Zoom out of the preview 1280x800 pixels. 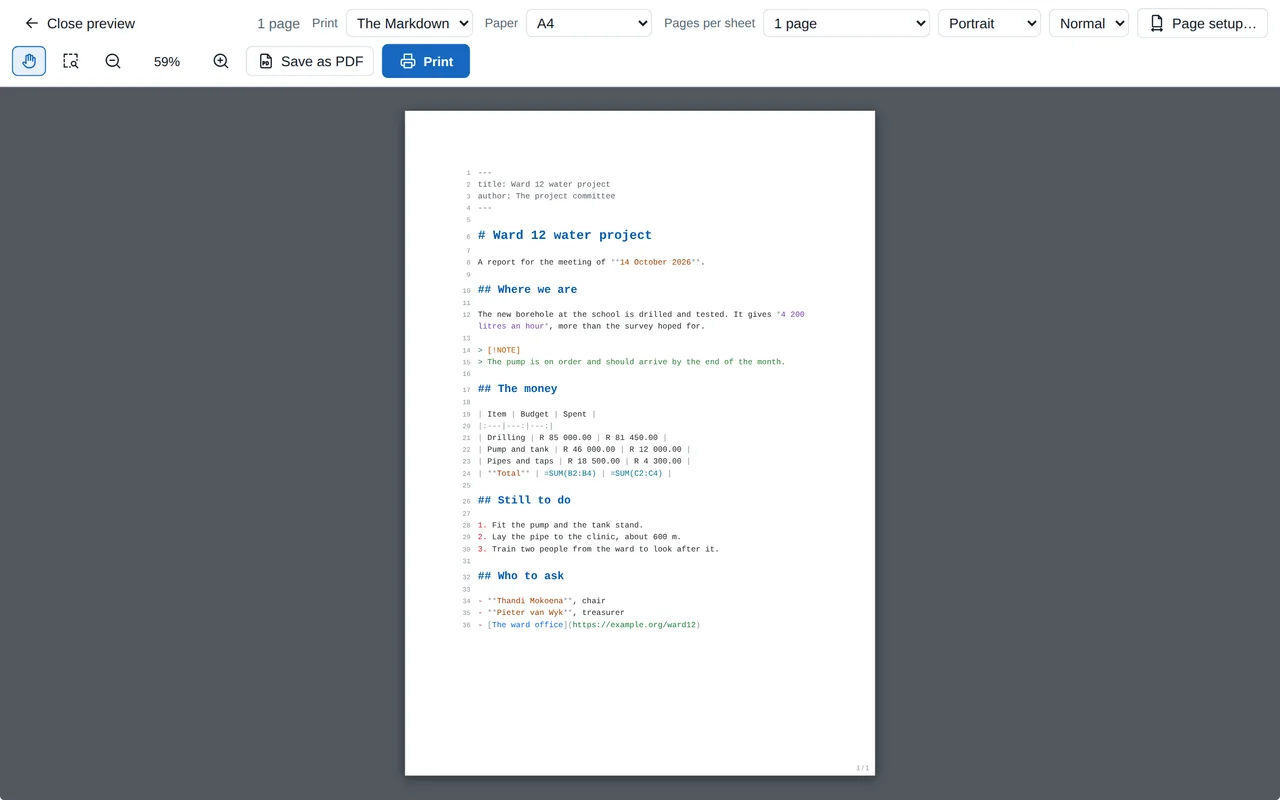coord(113,61)
